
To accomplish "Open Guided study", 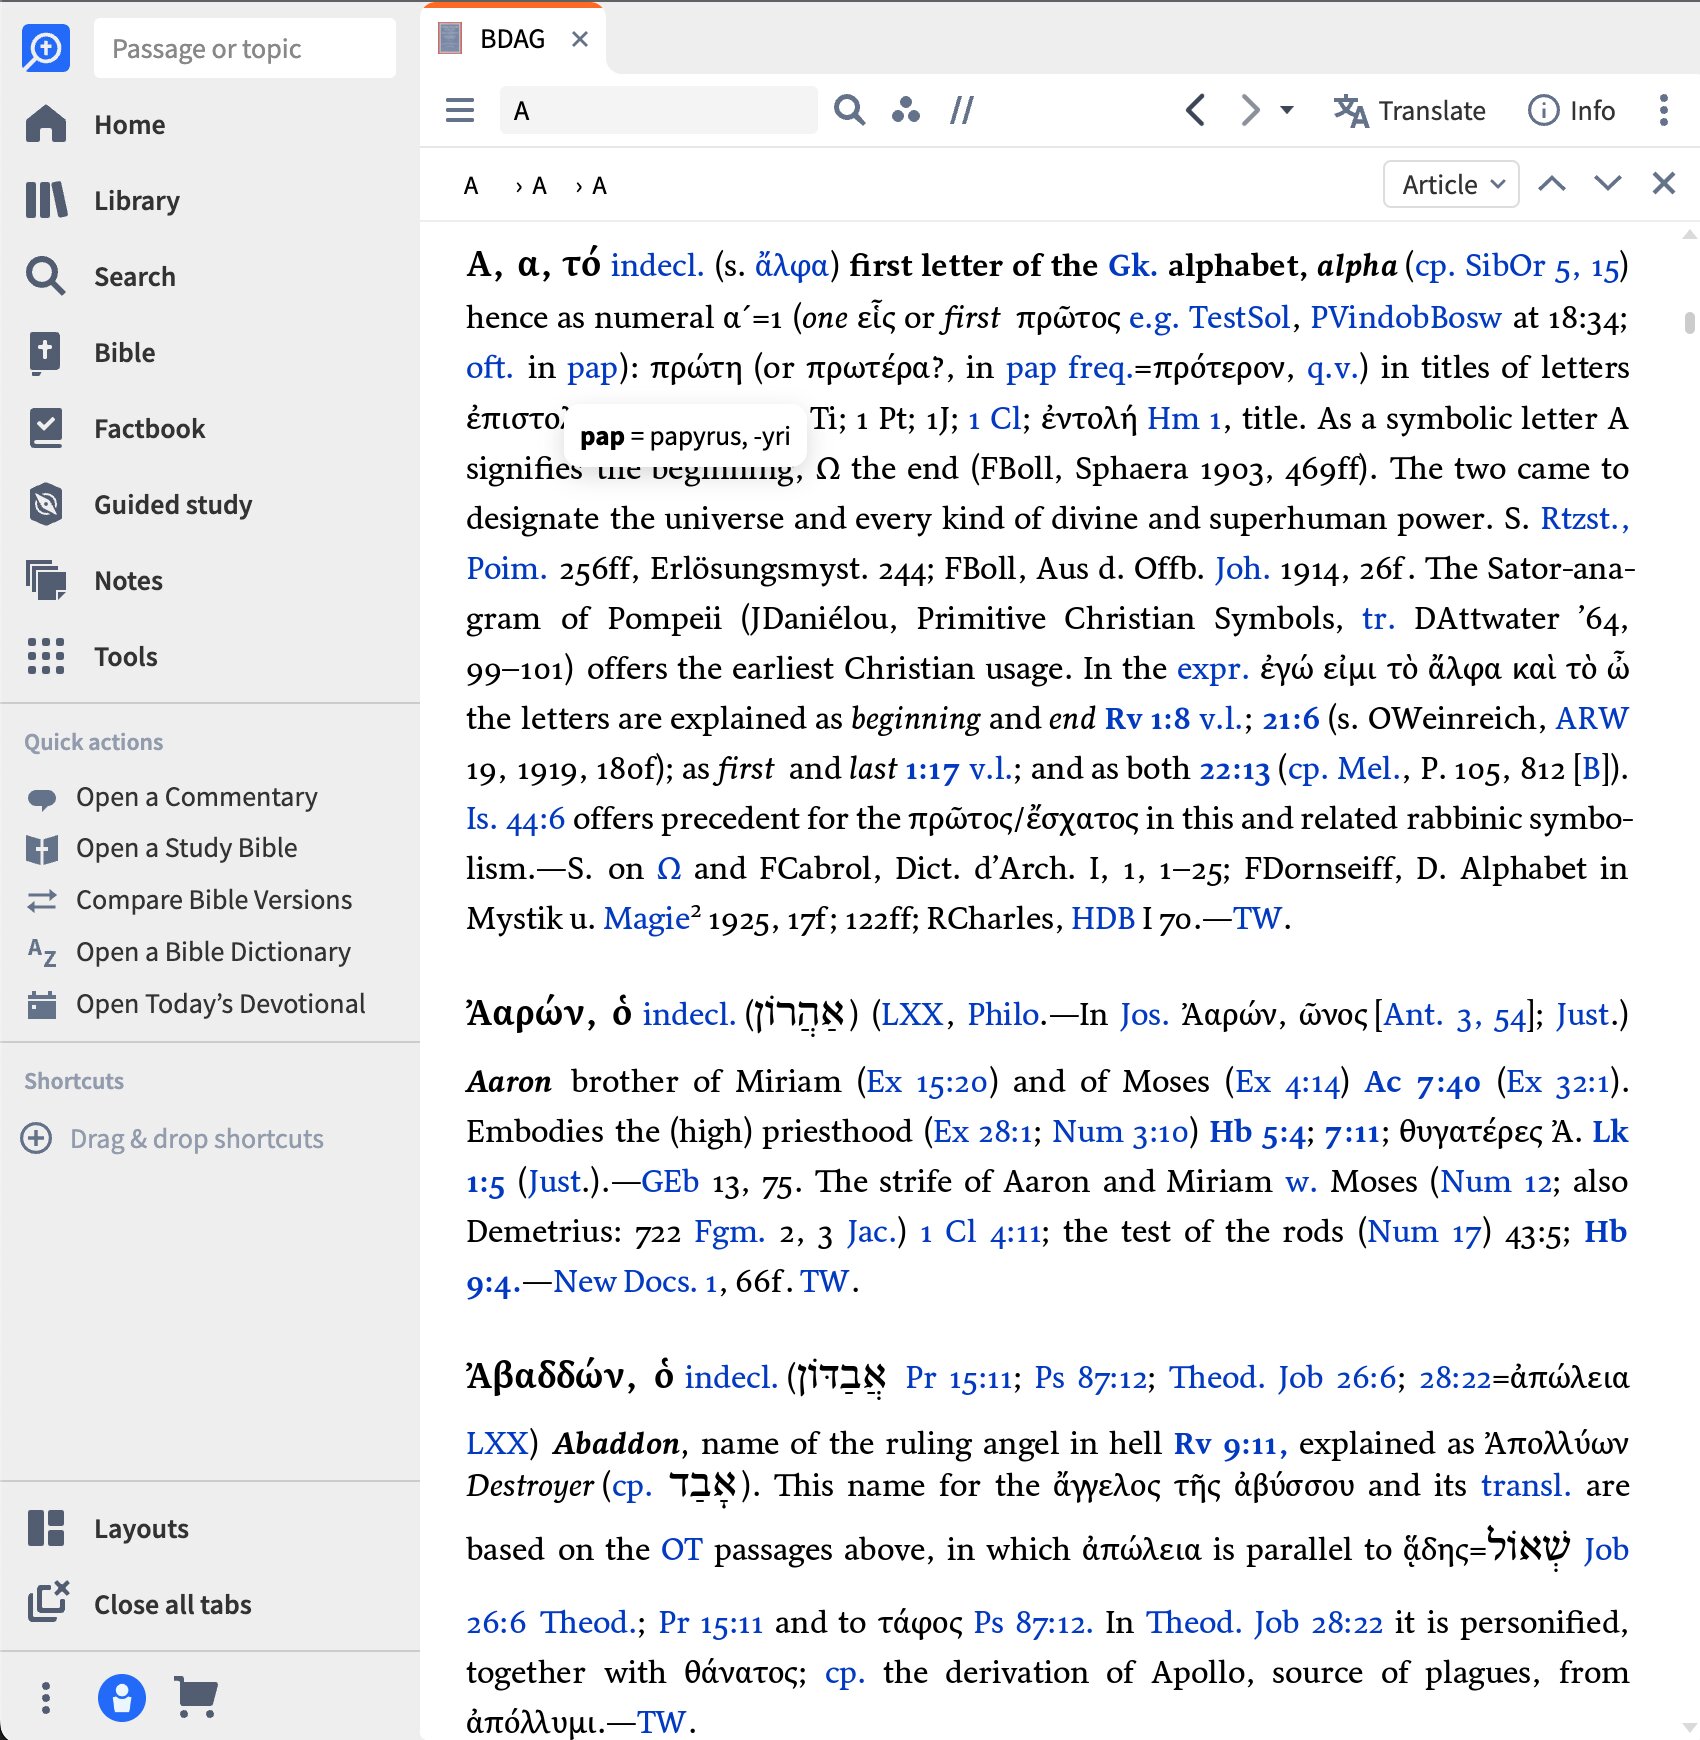I will (x=139, y=505).
